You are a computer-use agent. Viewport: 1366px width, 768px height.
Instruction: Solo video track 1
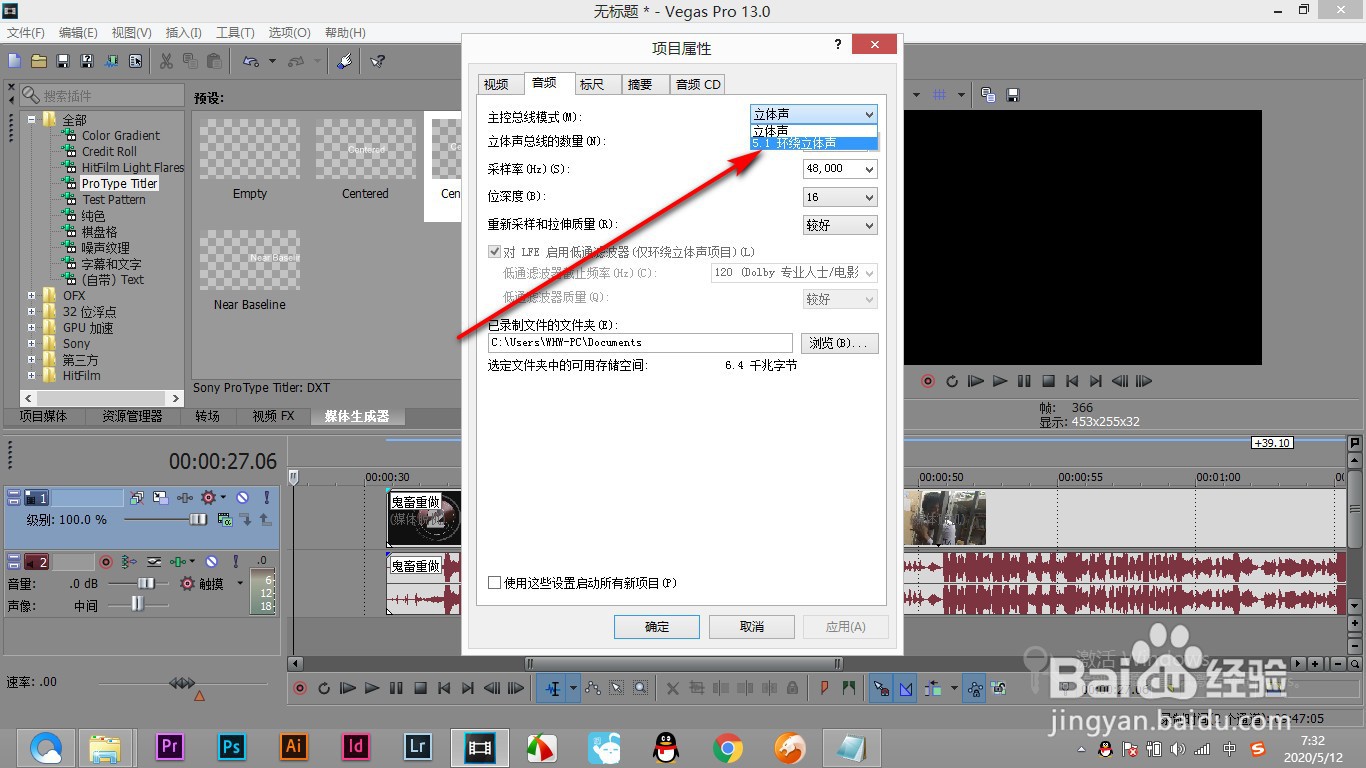267,497
